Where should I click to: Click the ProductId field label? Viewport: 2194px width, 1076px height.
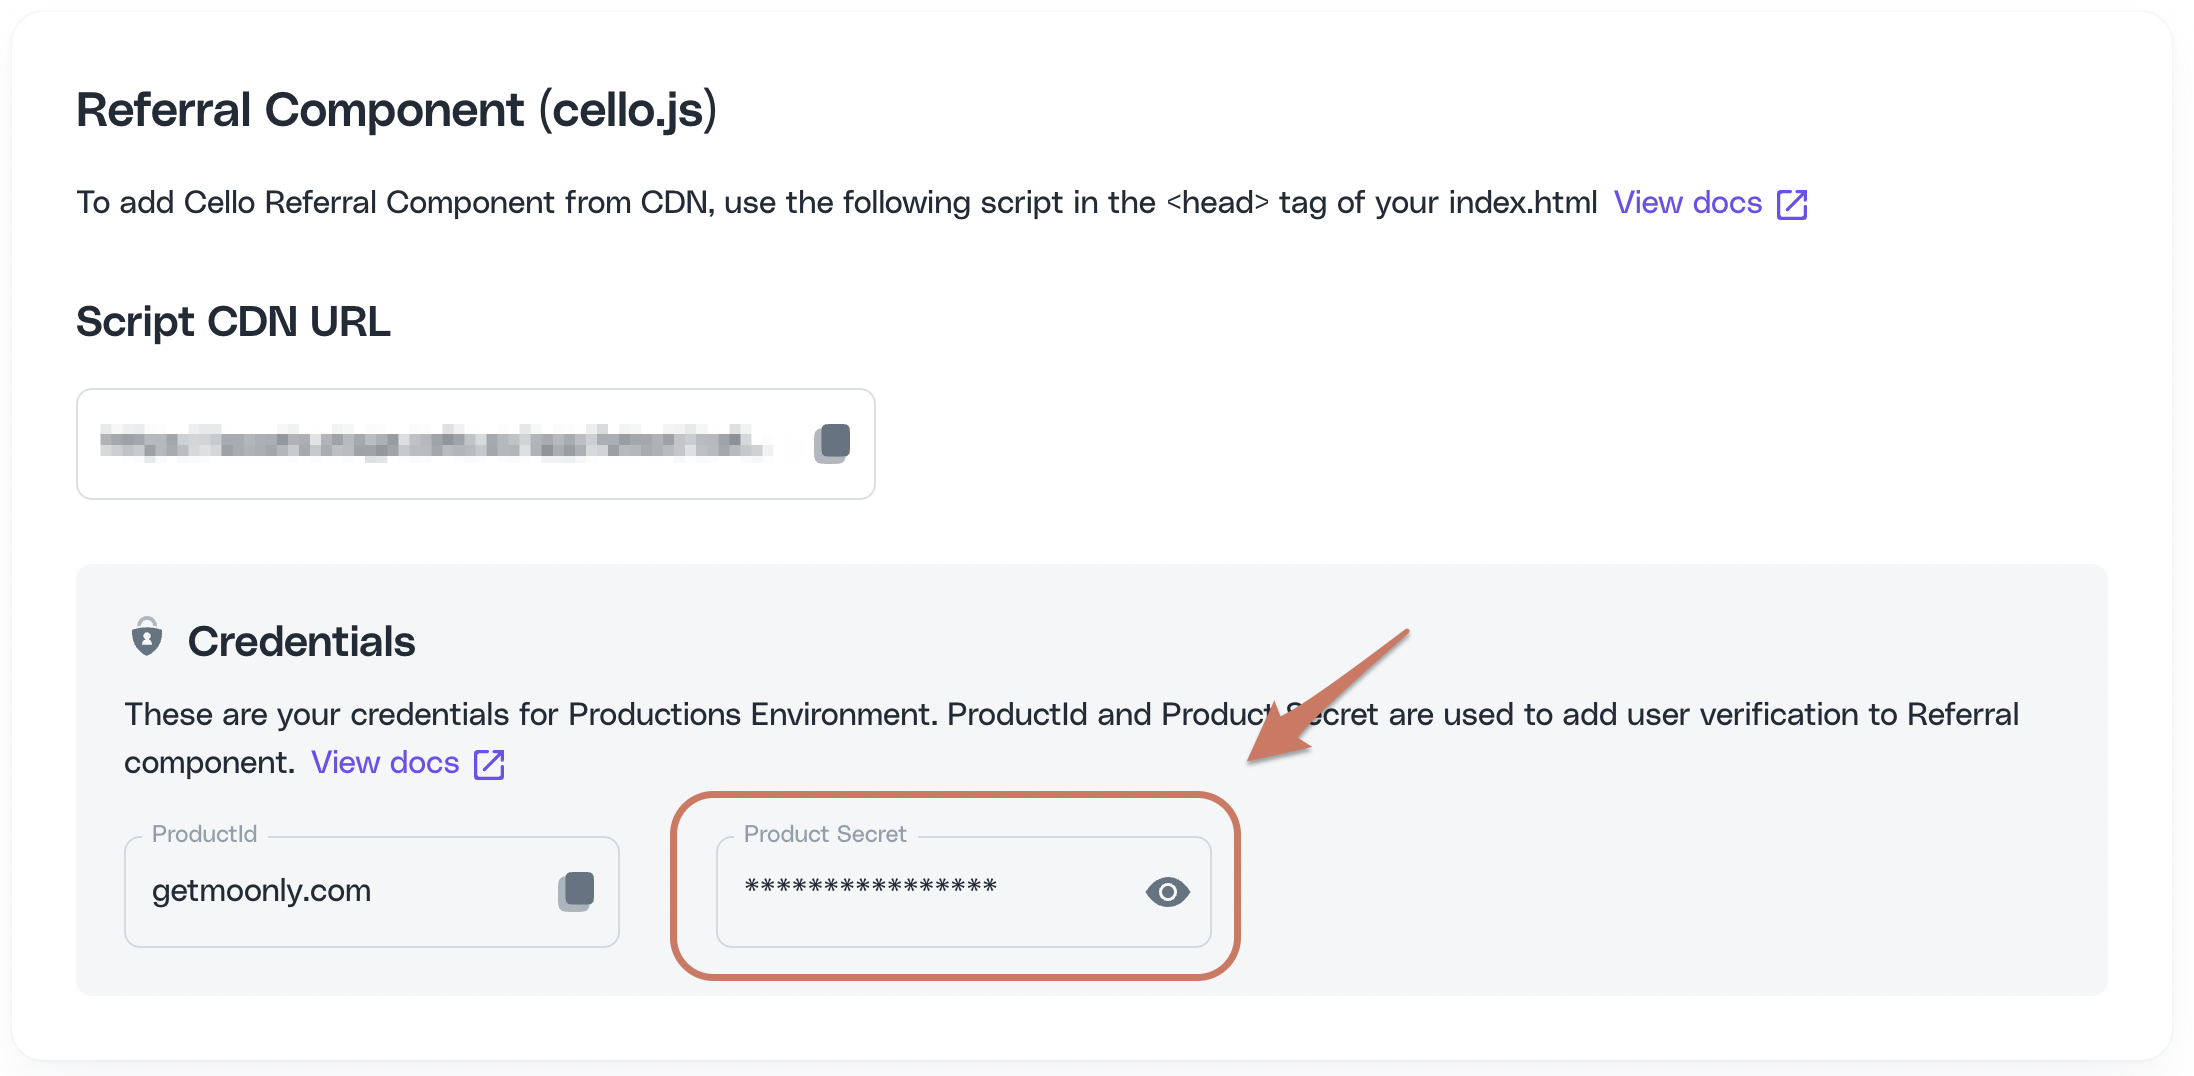(204, 834)
